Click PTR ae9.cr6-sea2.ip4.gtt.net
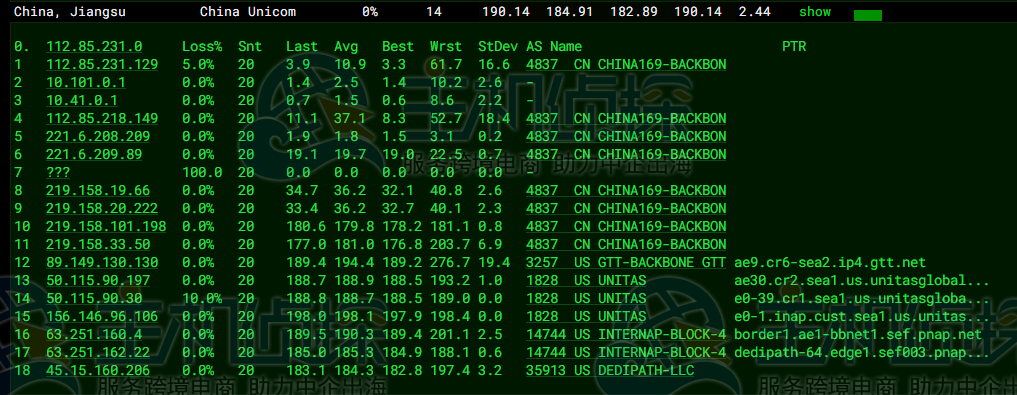1017x395 pixels. point(830,263)
